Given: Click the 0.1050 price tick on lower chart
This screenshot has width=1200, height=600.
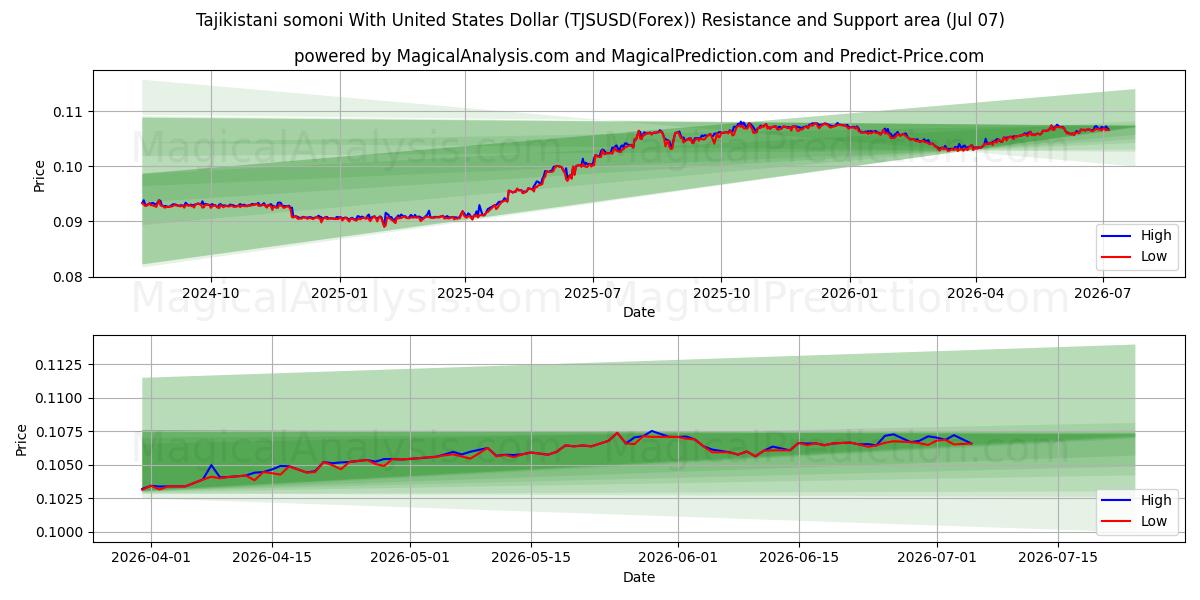Looking at the screenshot, I should coord(62,465).
